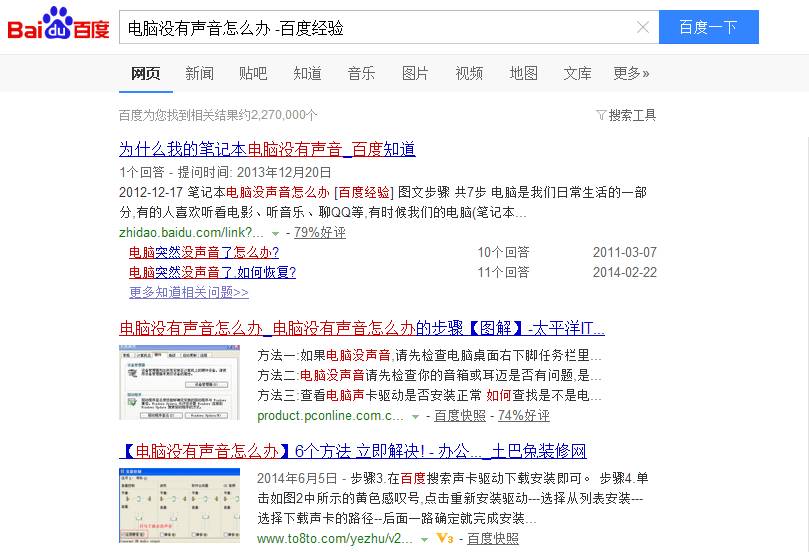Open the 贴吧 tab
This screenshot has height=552, width=809.
pos(253,73)
